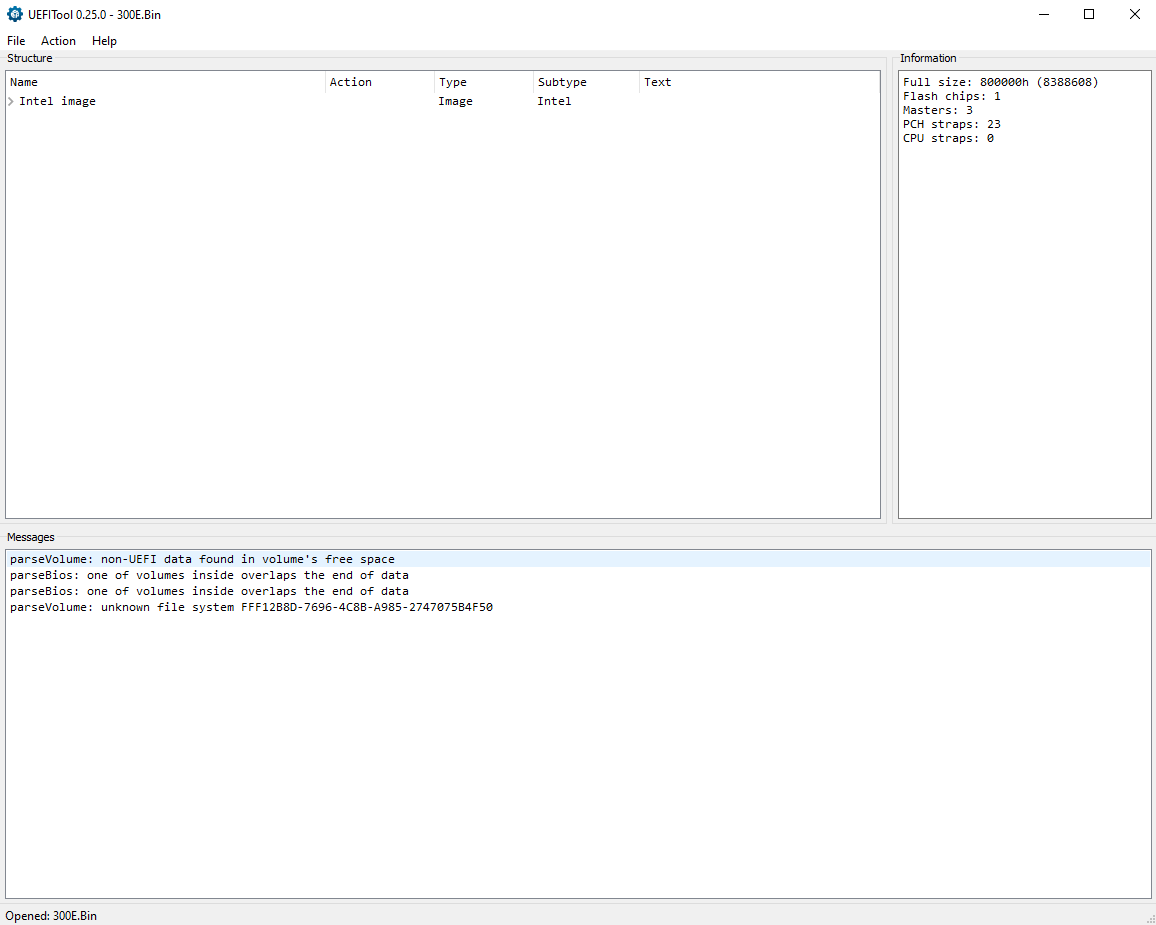Click the window resize grip in corner
The width and height of the screenshot is (1156, 925).
(1150, 919)
